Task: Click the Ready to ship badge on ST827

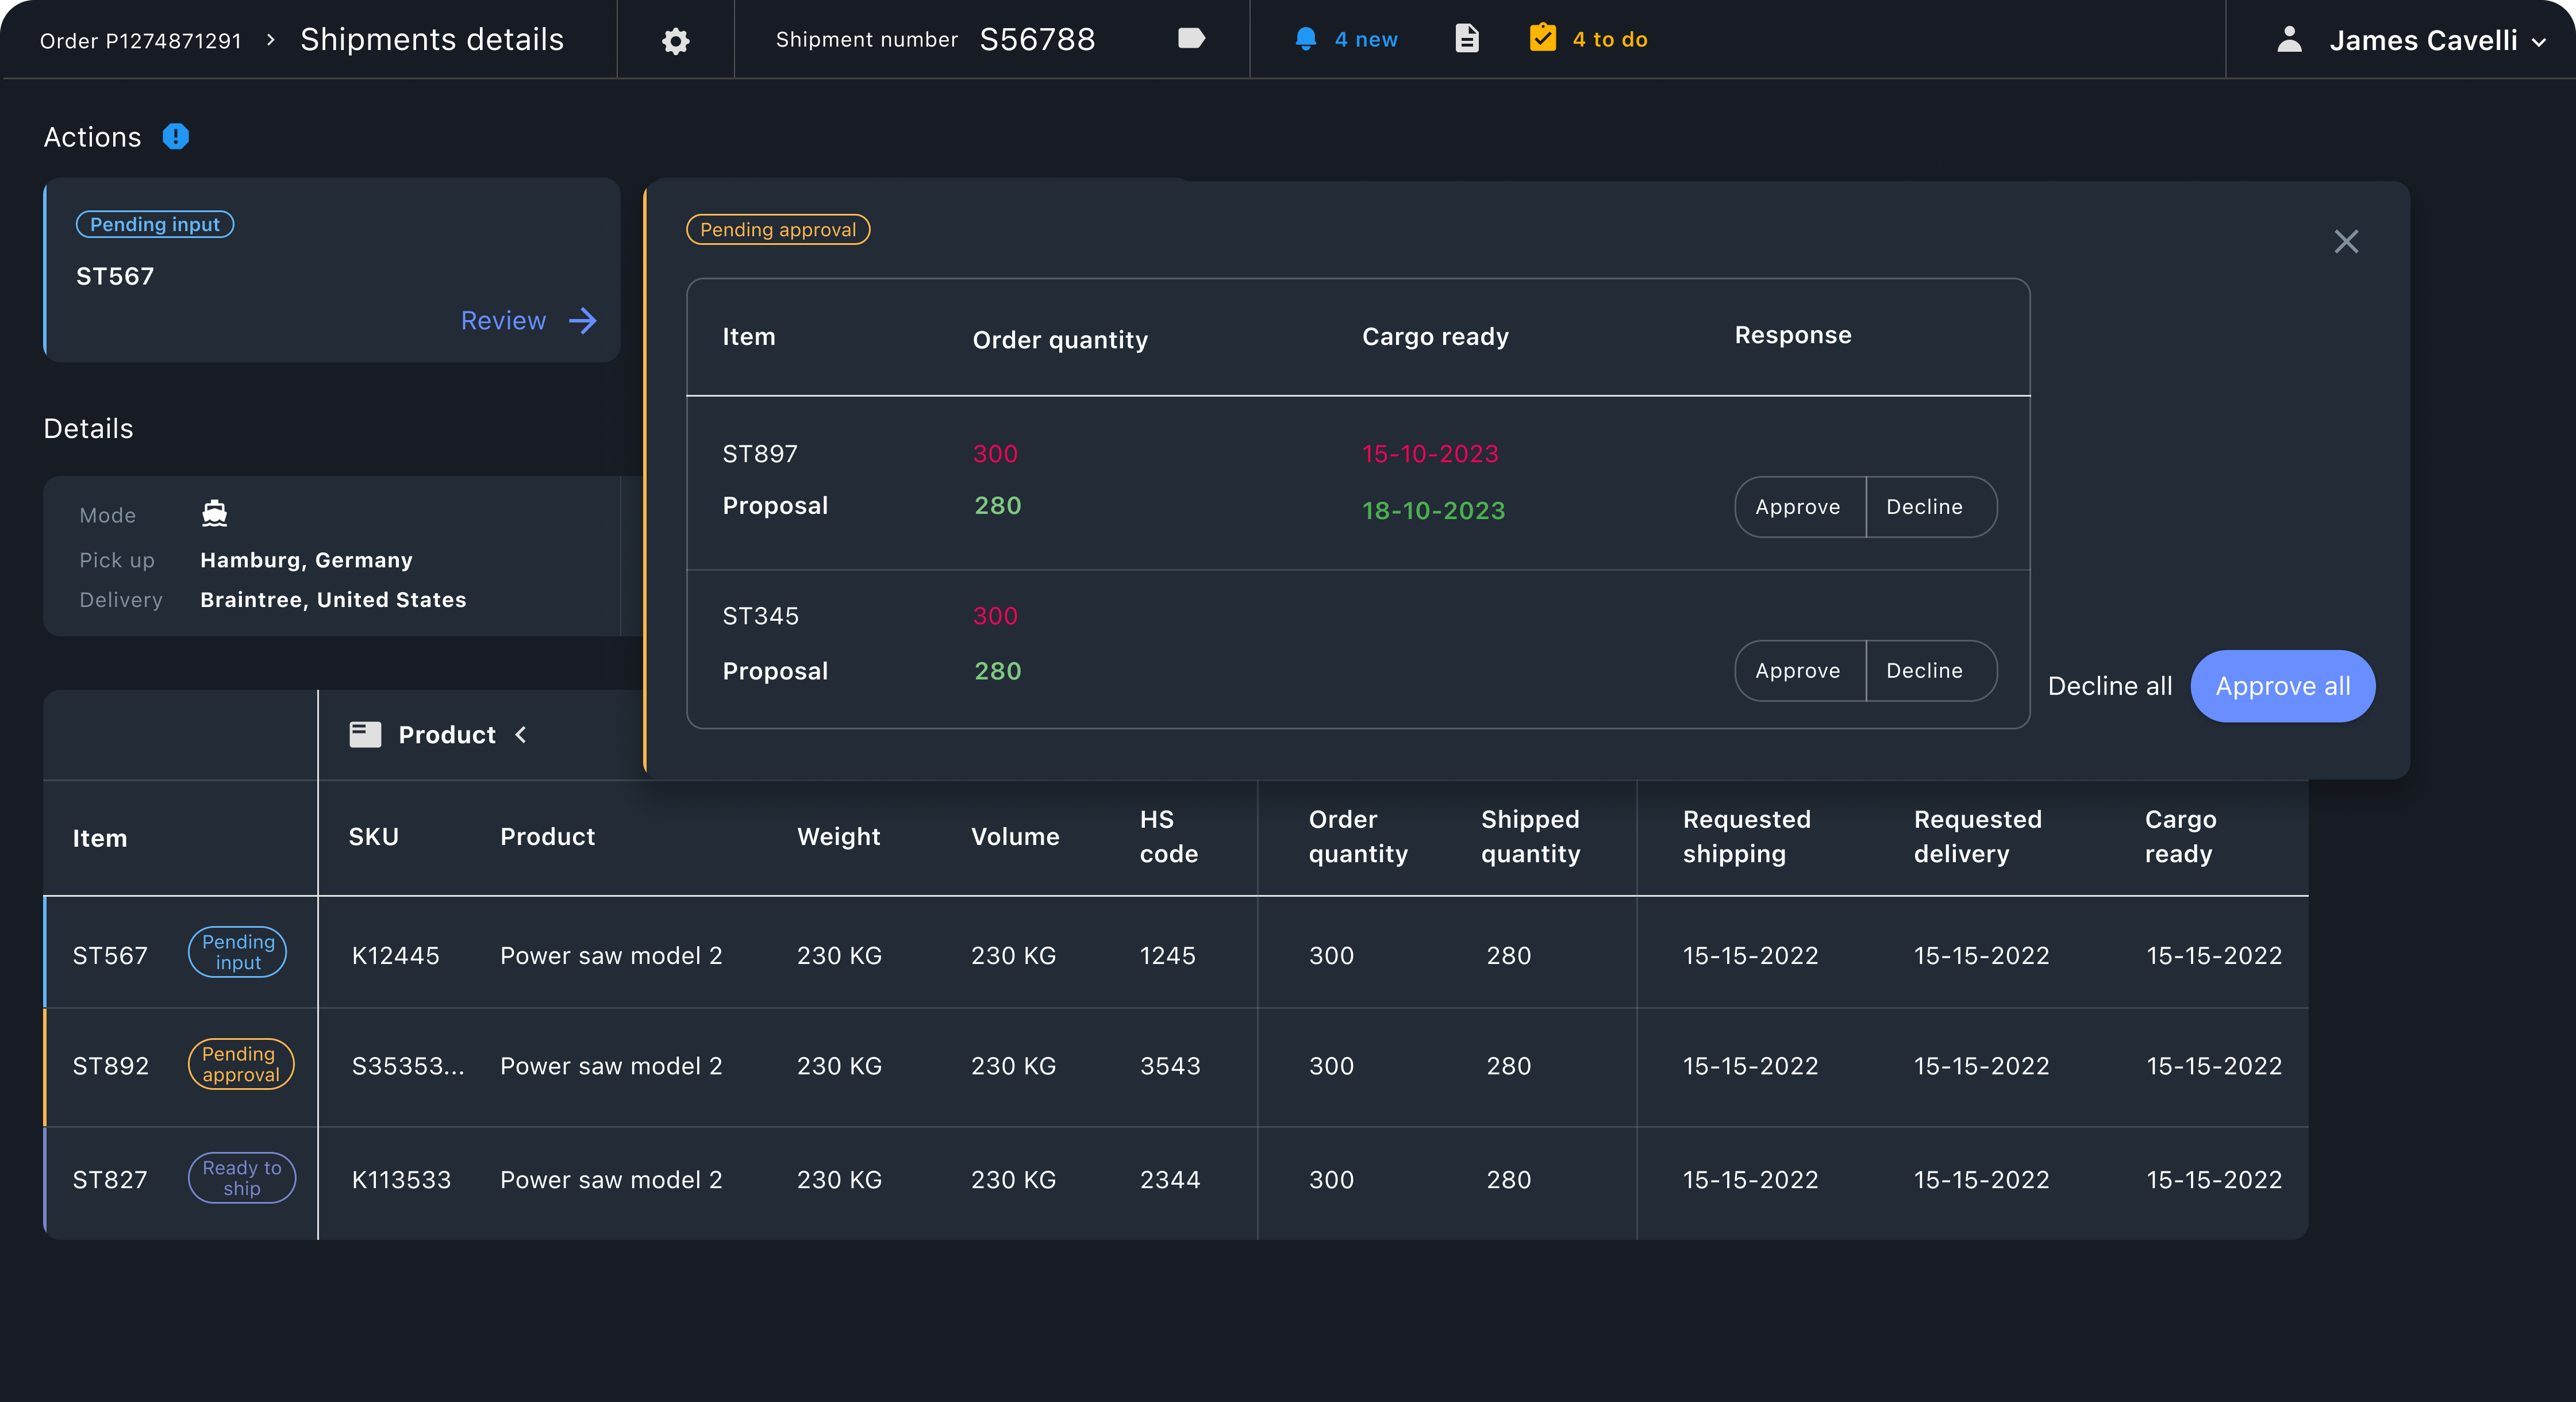Action: click(x=242, y=1178)
